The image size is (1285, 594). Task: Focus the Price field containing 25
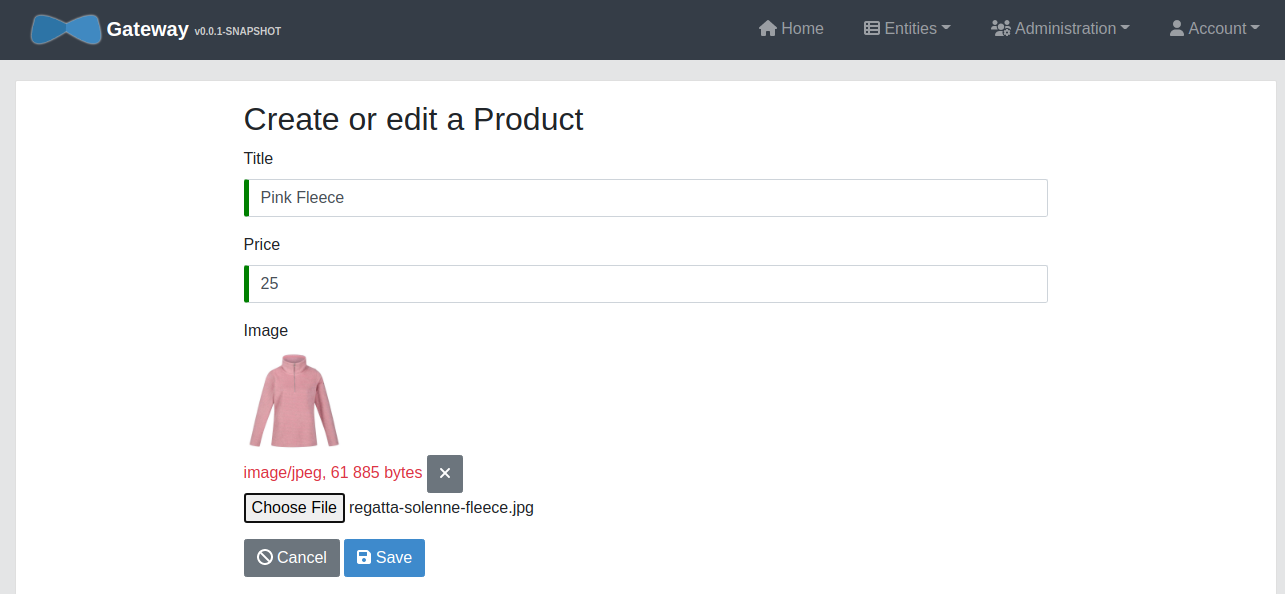(x=647, y=284)
